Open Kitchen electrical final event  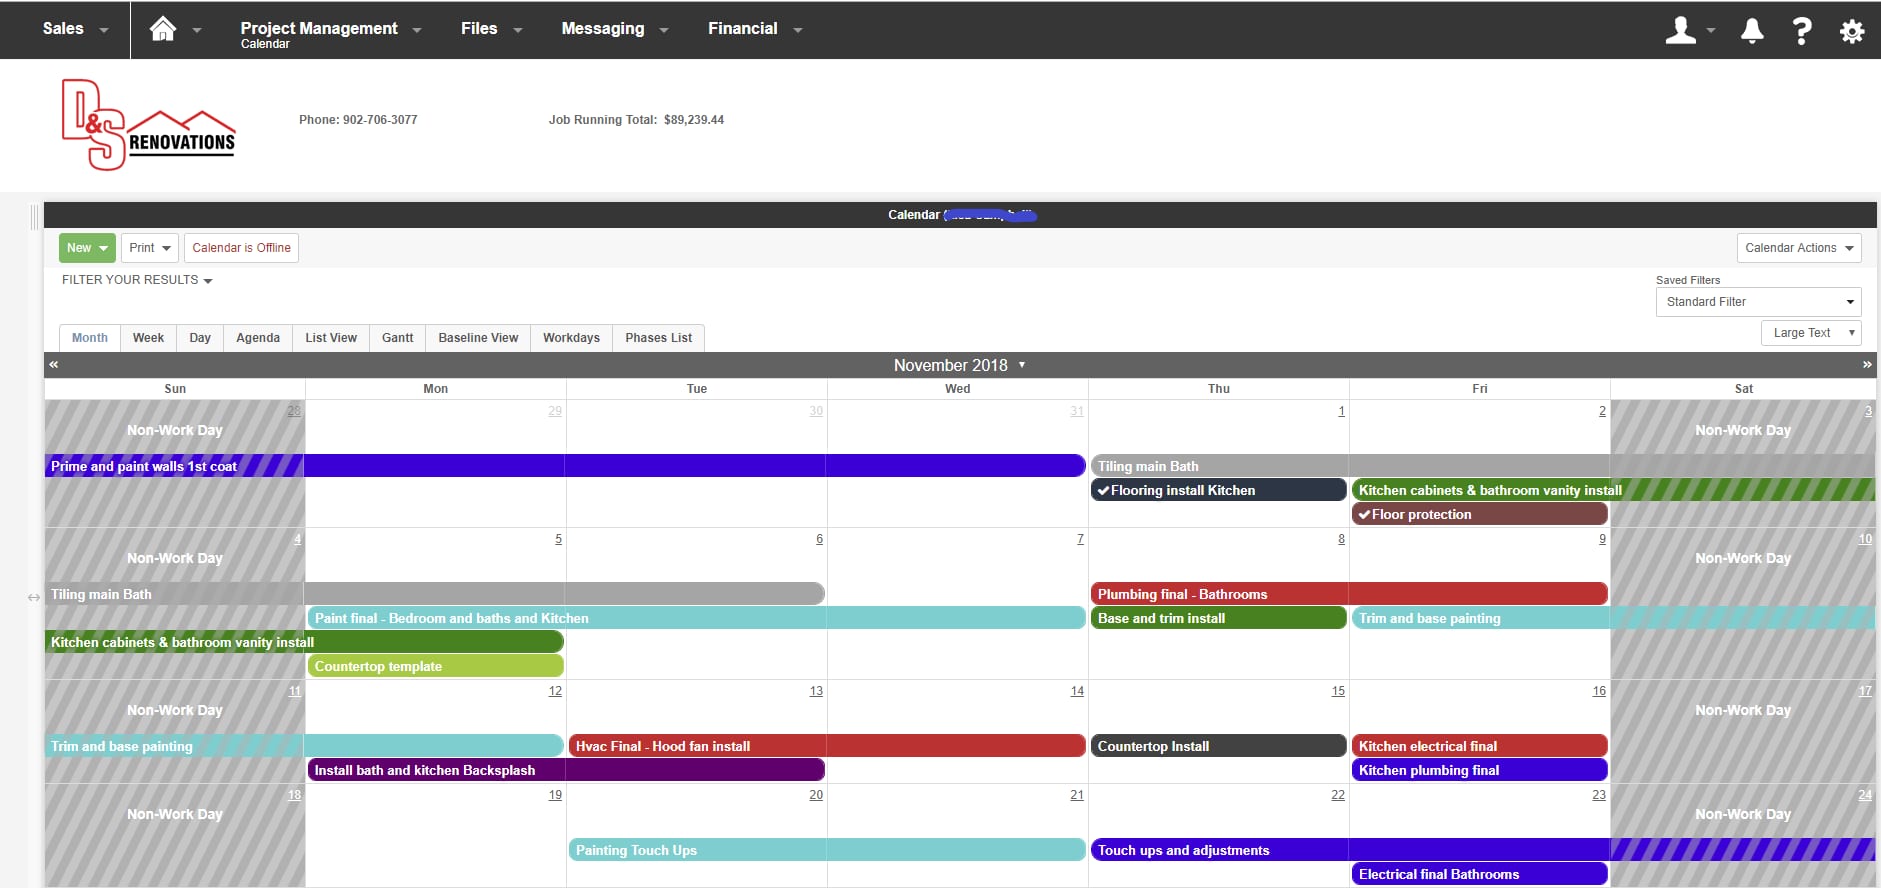1480,746
